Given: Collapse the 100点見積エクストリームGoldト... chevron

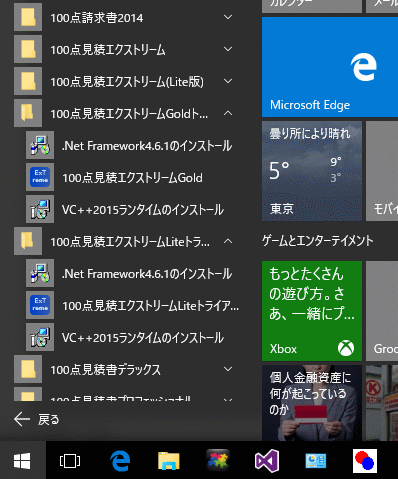Looking at the screenshot, I should pyautogui.click(x=228, y=113).
